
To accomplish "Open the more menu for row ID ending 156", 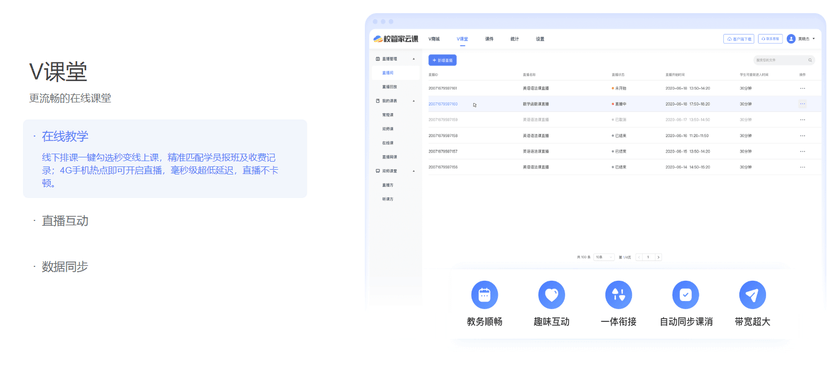I will pos(802,167).
